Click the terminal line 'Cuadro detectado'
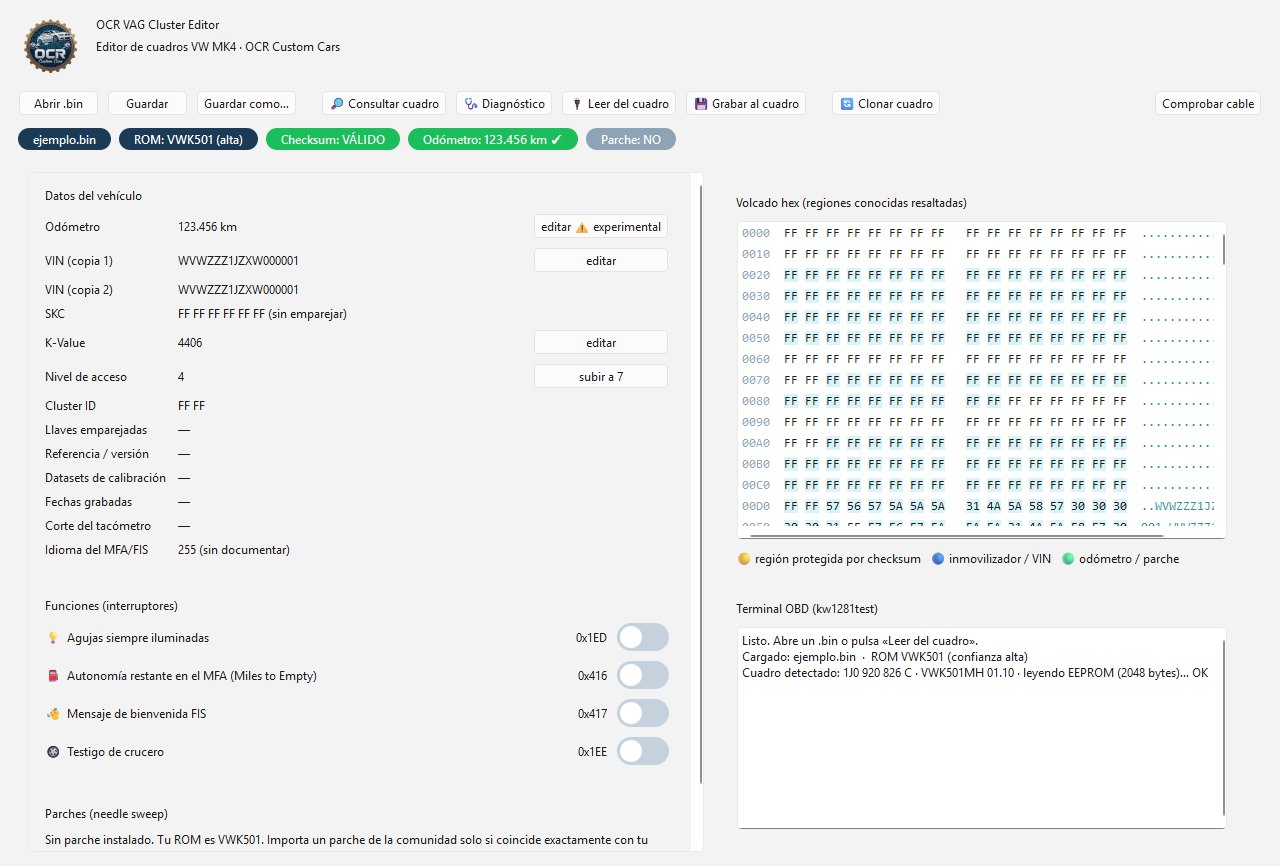This screenshot has height=866, width=1280. click(x=974, y=673)
